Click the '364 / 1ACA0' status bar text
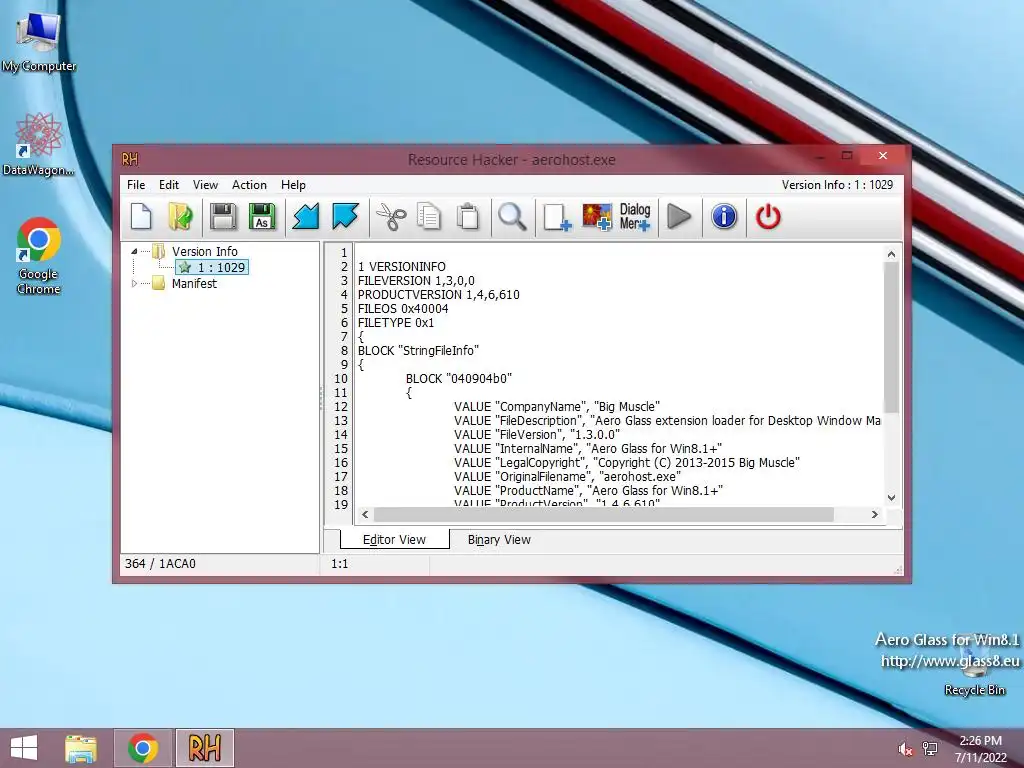The height and width of the screenshot is (768, 1024). click(x=160, y=564)
